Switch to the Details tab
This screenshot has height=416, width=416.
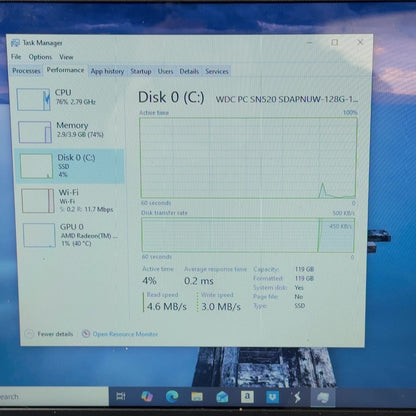[x=189, y=71]
